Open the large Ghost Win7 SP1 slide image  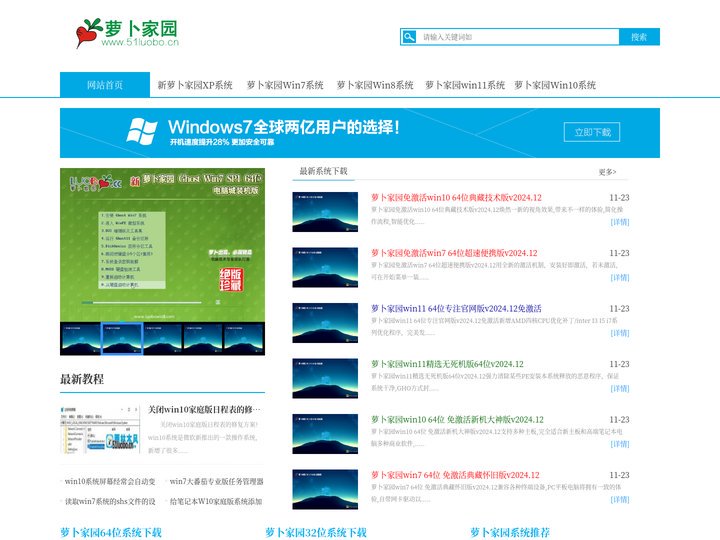point(163,245)
